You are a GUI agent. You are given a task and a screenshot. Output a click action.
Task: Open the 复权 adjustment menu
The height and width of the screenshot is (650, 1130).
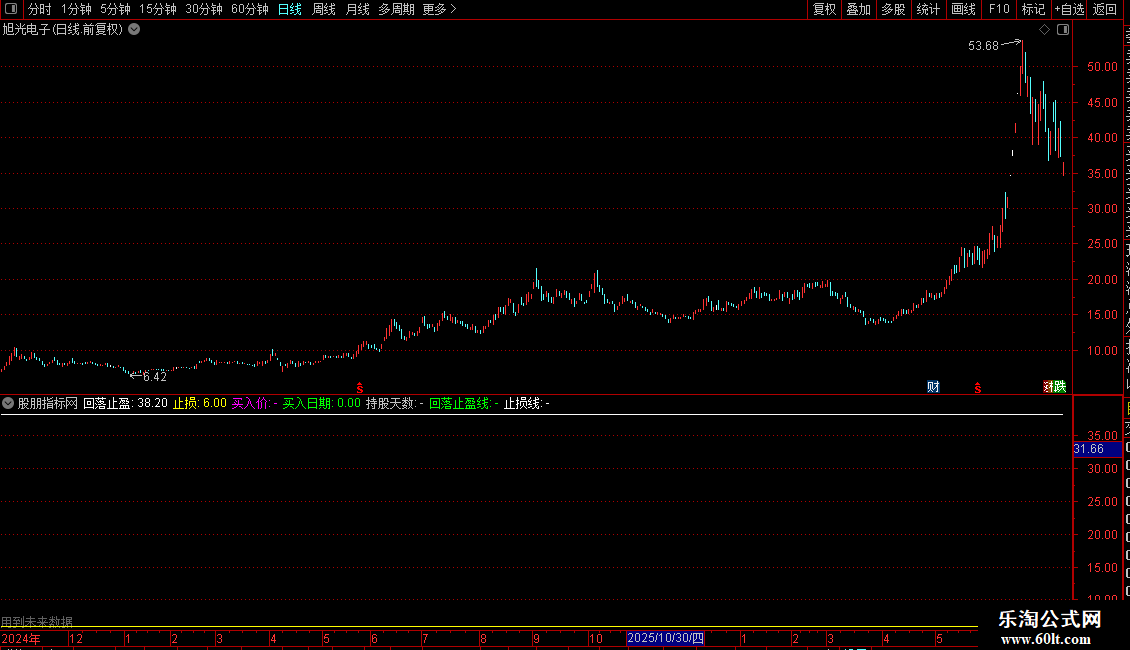click(824, 9)
